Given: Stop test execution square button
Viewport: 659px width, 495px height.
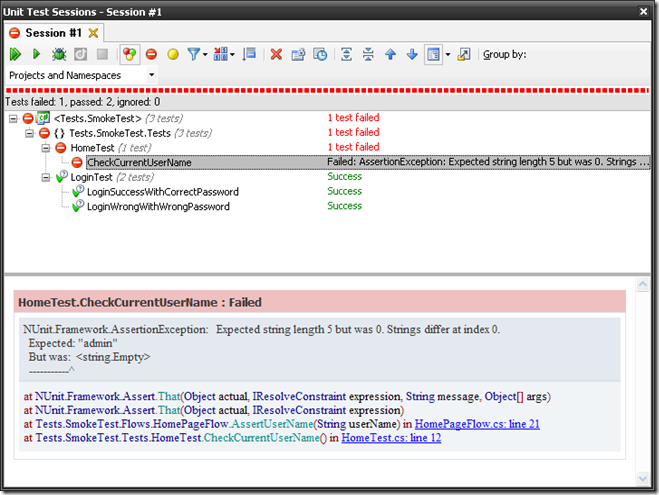Looking at the screenshot, I should (102, 54).
